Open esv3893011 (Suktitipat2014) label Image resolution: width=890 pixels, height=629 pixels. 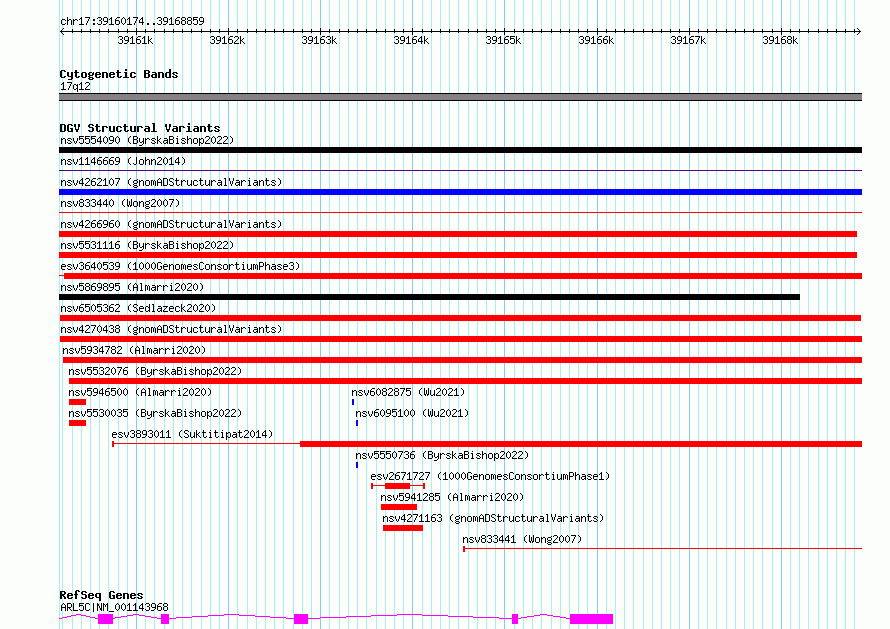pyautogui.click(x=192, y=434)
